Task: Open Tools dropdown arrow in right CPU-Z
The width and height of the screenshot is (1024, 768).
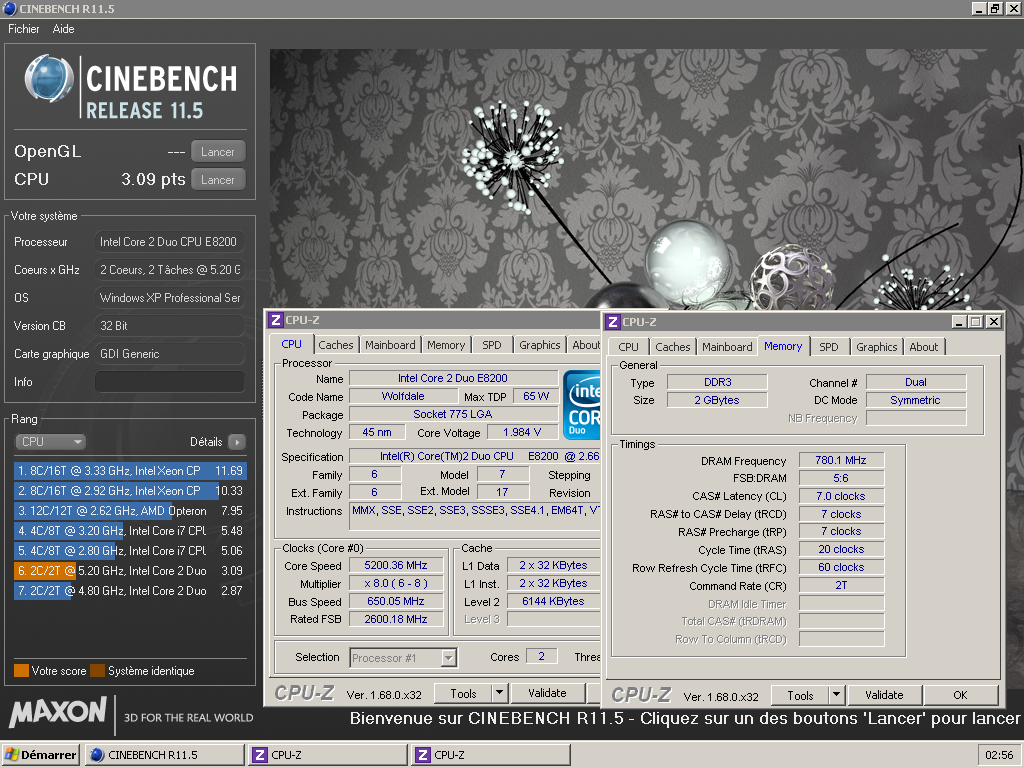Action: (837, 696)
